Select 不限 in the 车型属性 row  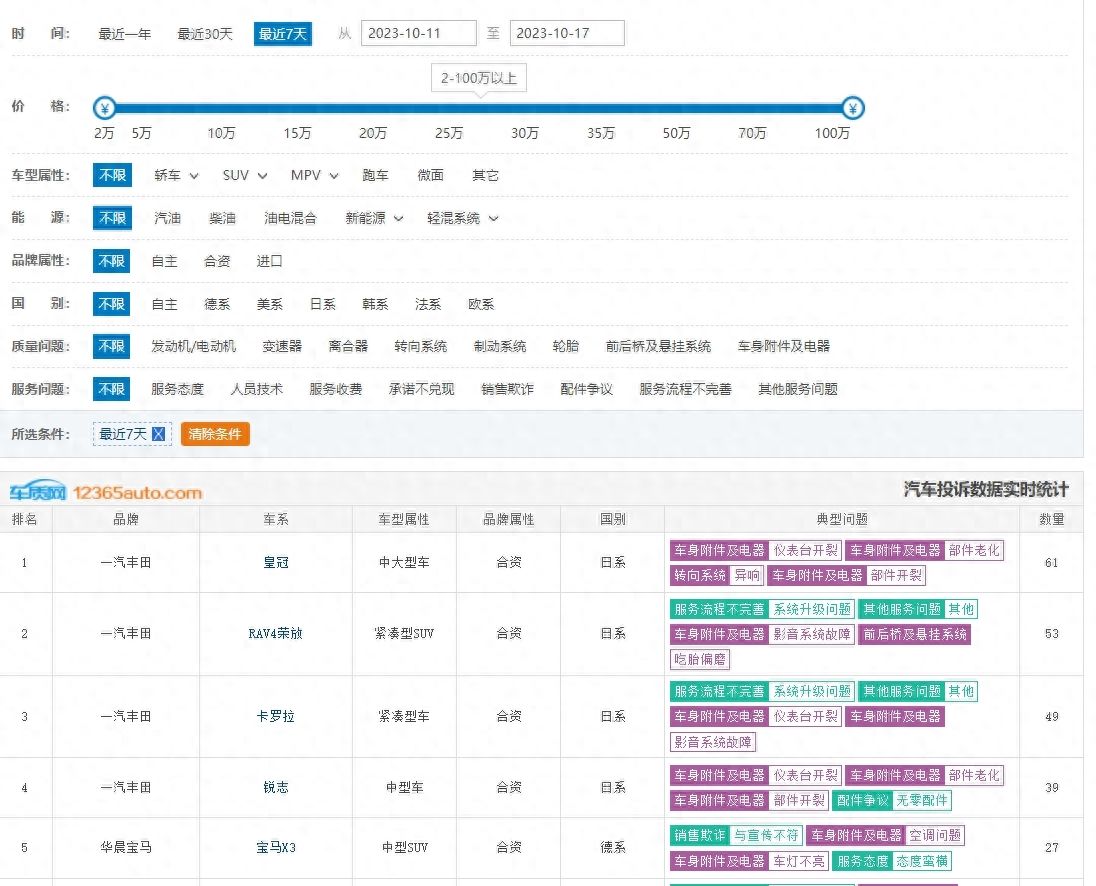pyautogui.click(x=112, y=175)
